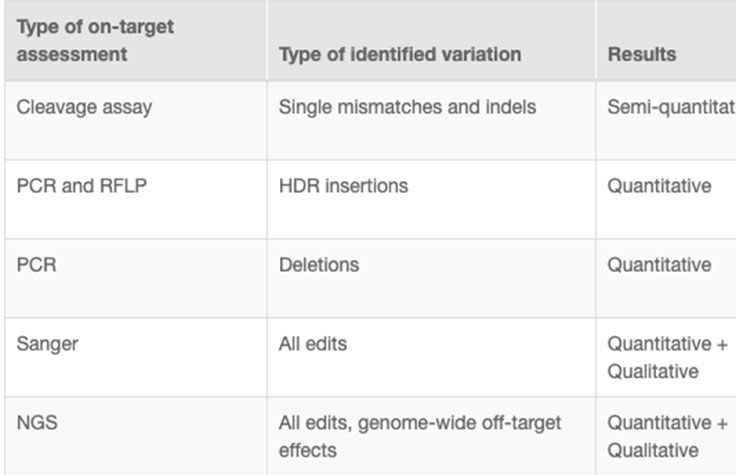Screen dimensions: 736x475
Task: Click the 'HDR insertions' cell
Action: click(x=343, y=185)
